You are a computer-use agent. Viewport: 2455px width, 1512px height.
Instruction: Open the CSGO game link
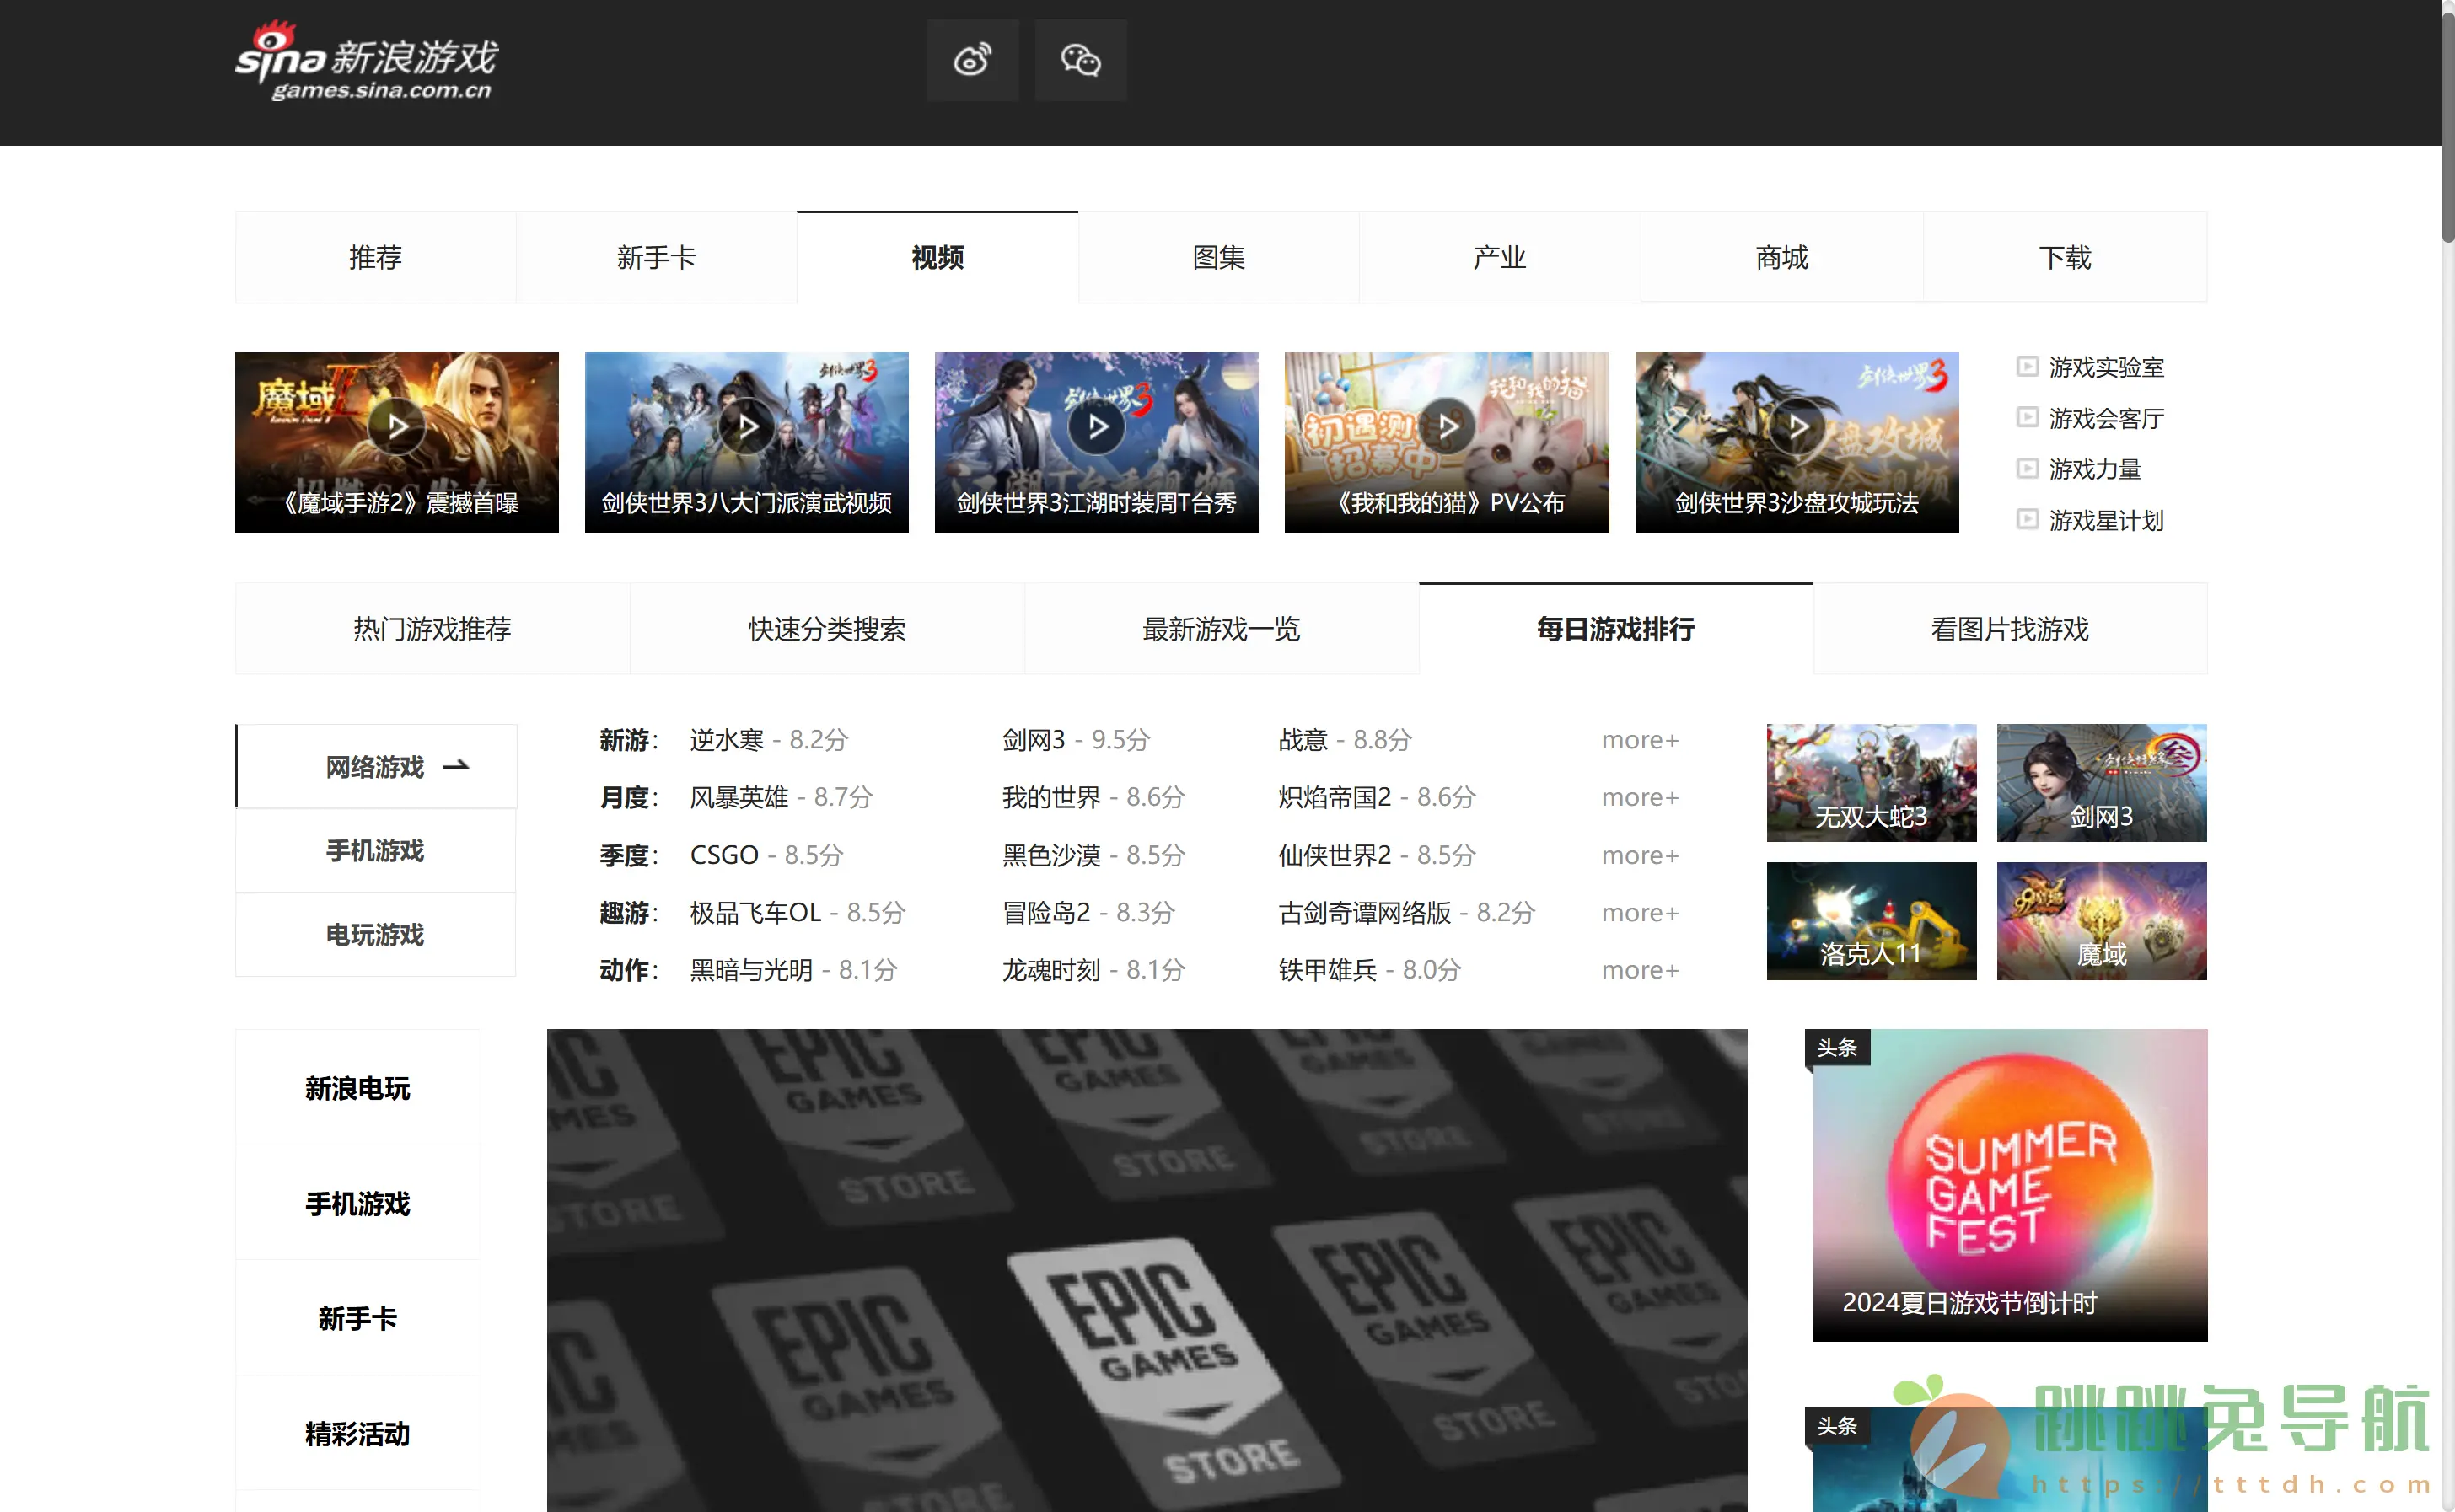click(x=724, y=855)
